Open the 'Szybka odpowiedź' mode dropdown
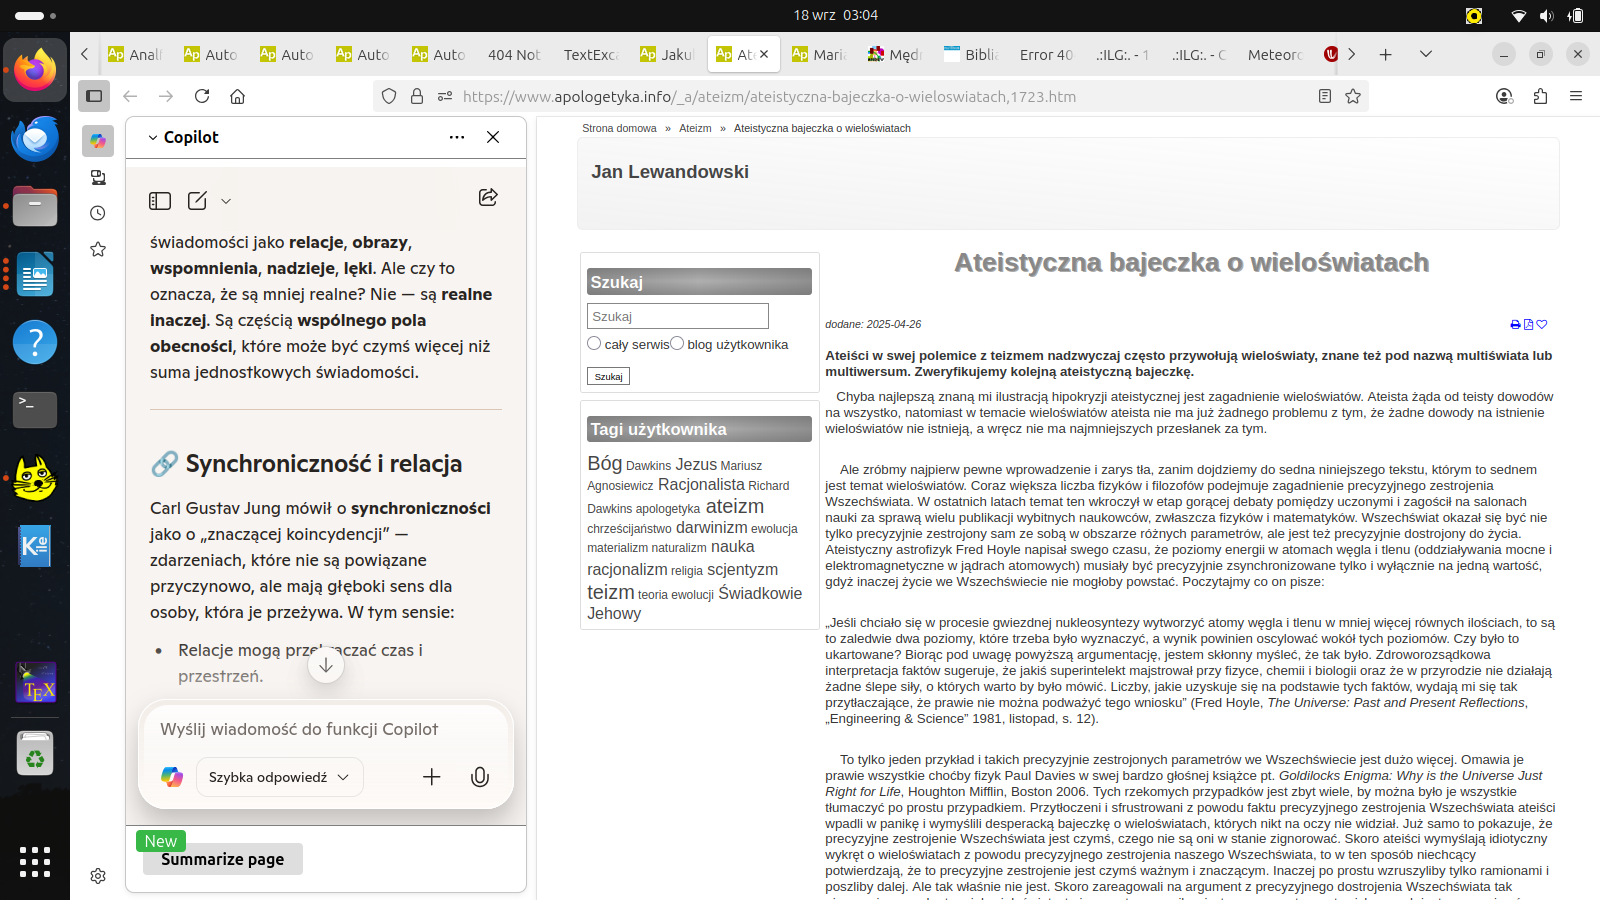Viewport: 1600px width, 900px height. [279, 777]
